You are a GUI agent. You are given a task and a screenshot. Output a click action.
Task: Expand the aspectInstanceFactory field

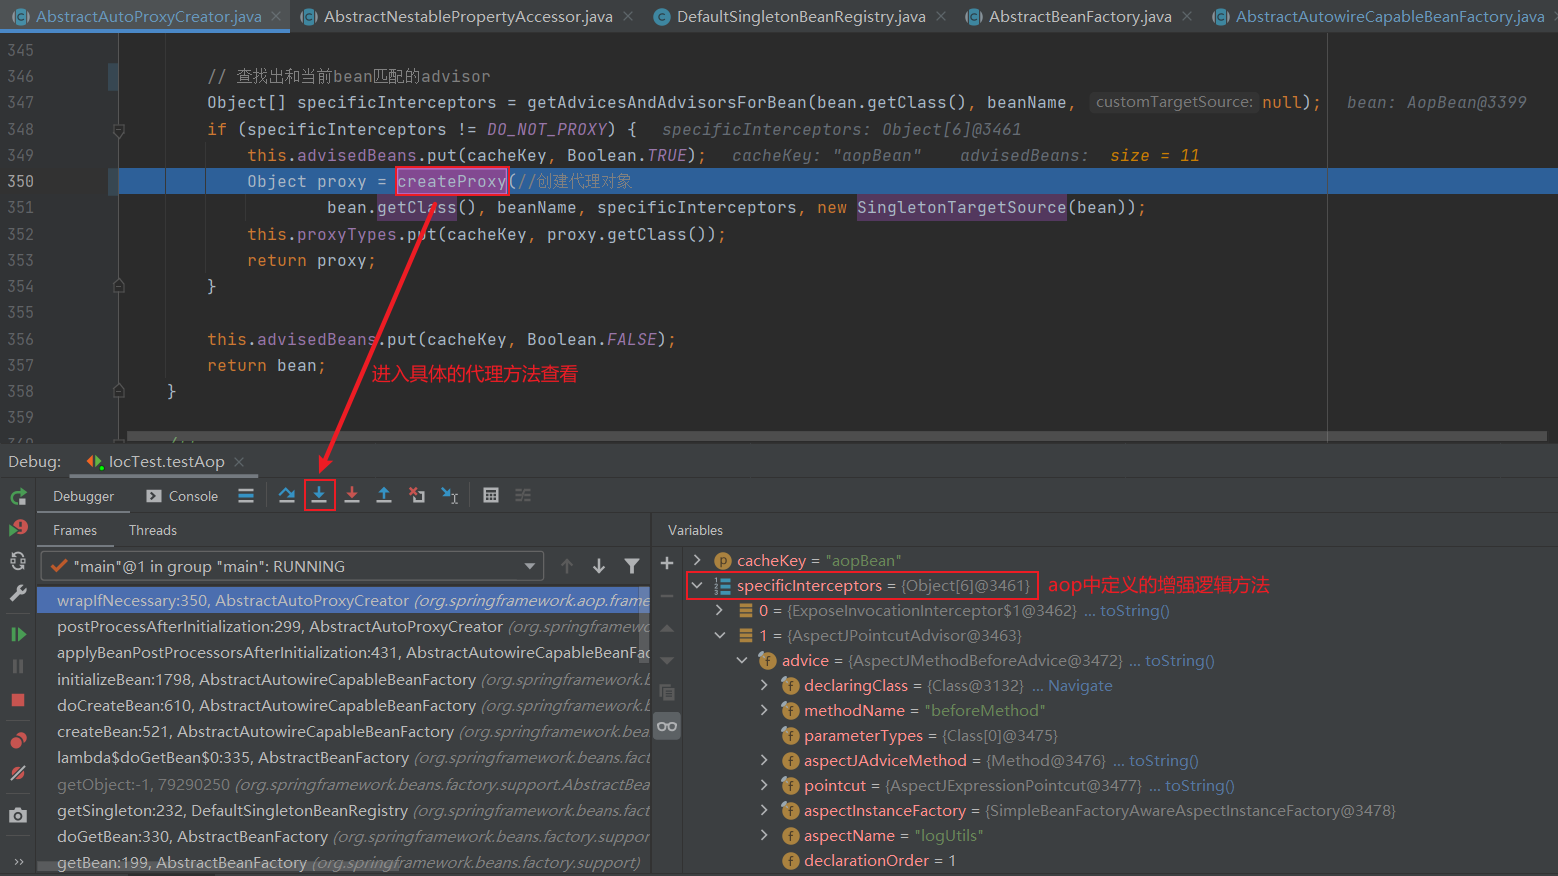(x=764, y=810)
